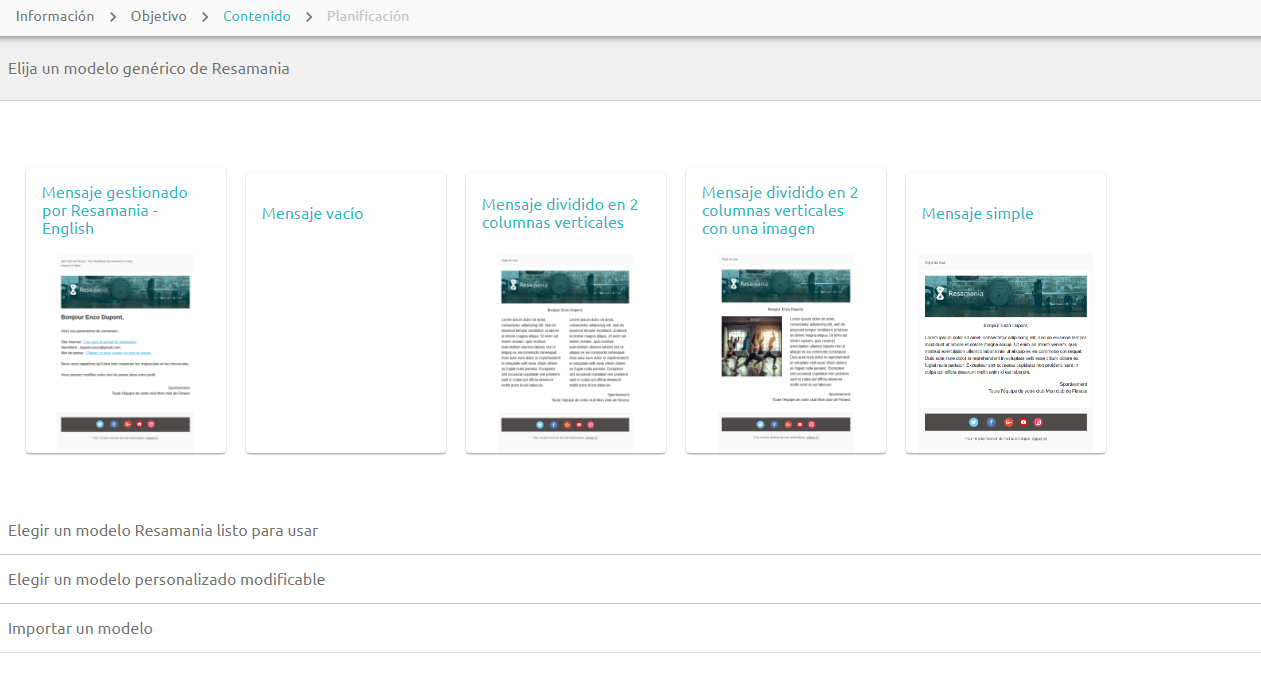The image size is (1261, 697).
Task: Open the 'Mensaje simple' preview thumbnail
Action: coord(1005,350)
